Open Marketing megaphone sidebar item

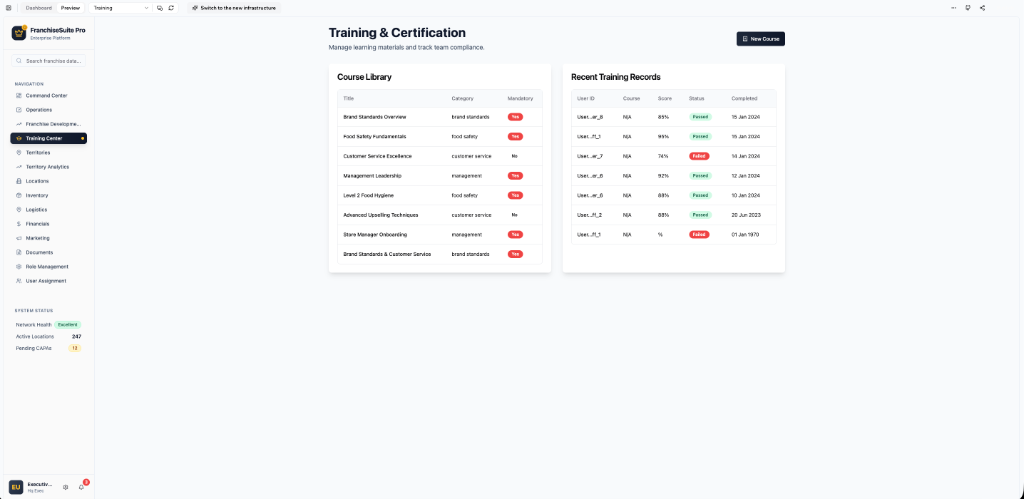point(48,238)
